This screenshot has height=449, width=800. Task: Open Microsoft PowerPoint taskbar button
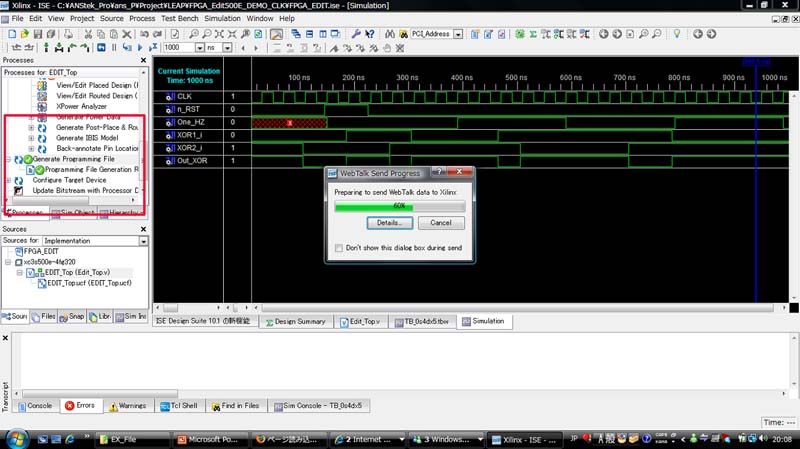point(211,439)
